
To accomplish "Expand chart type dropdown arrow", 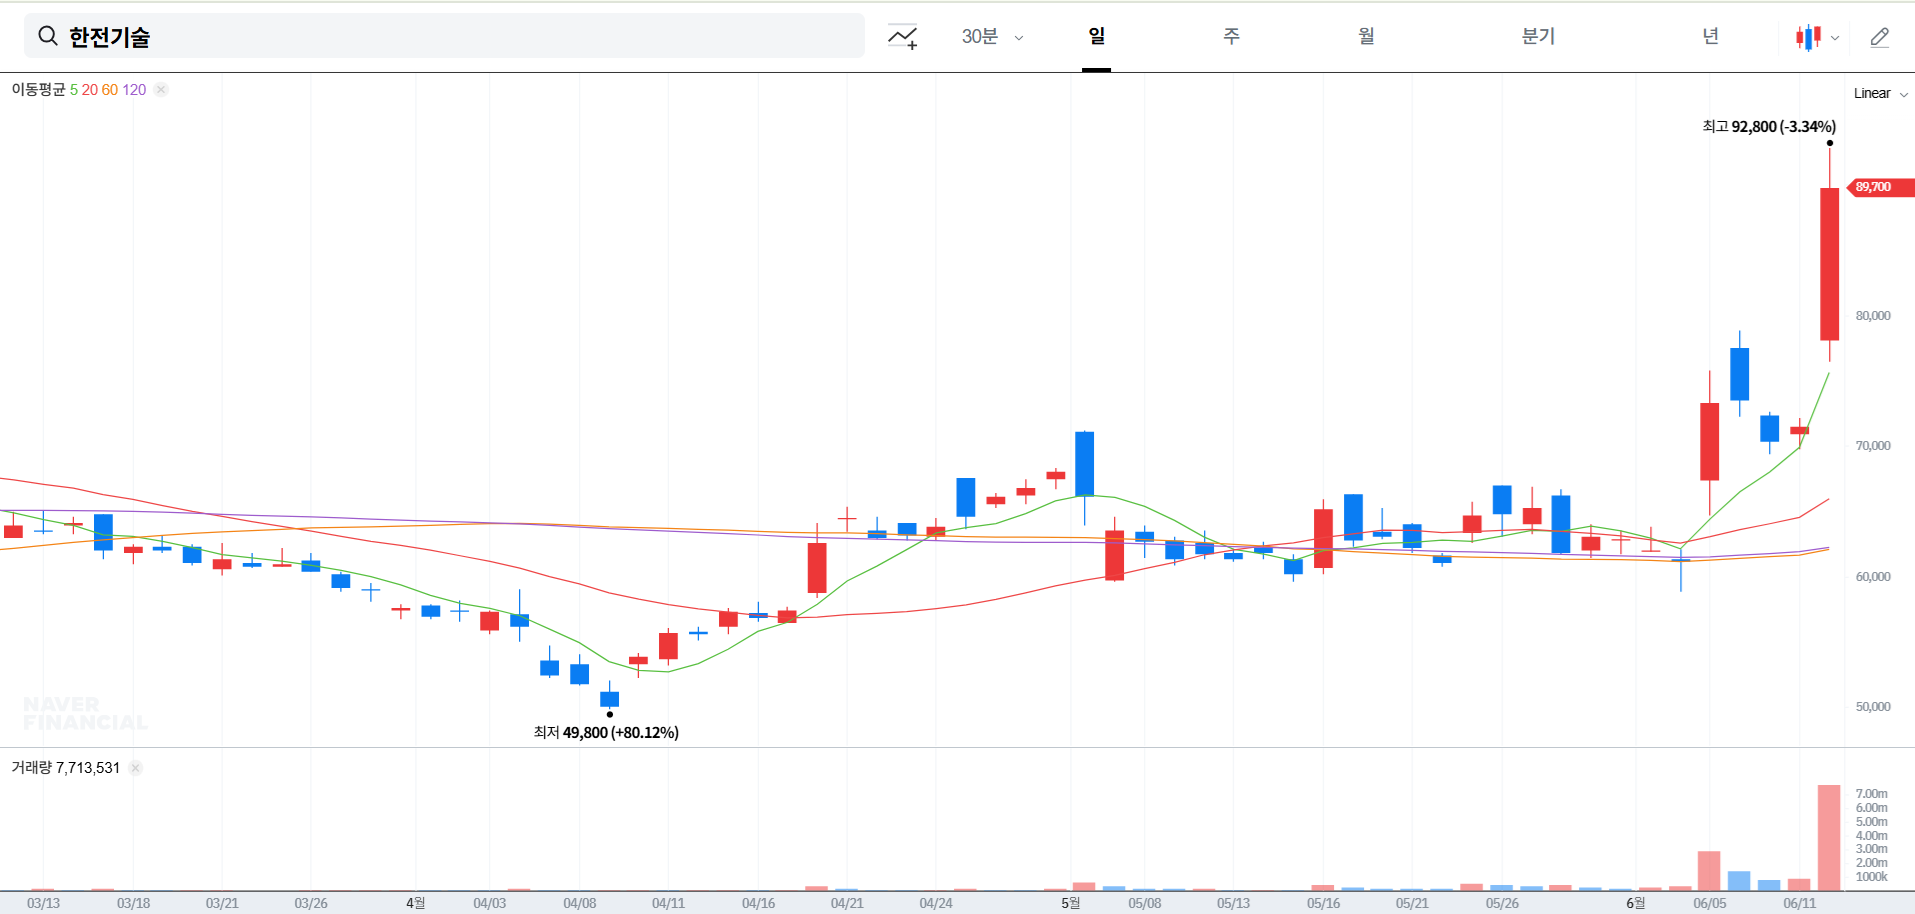I will pos(1835,38).
